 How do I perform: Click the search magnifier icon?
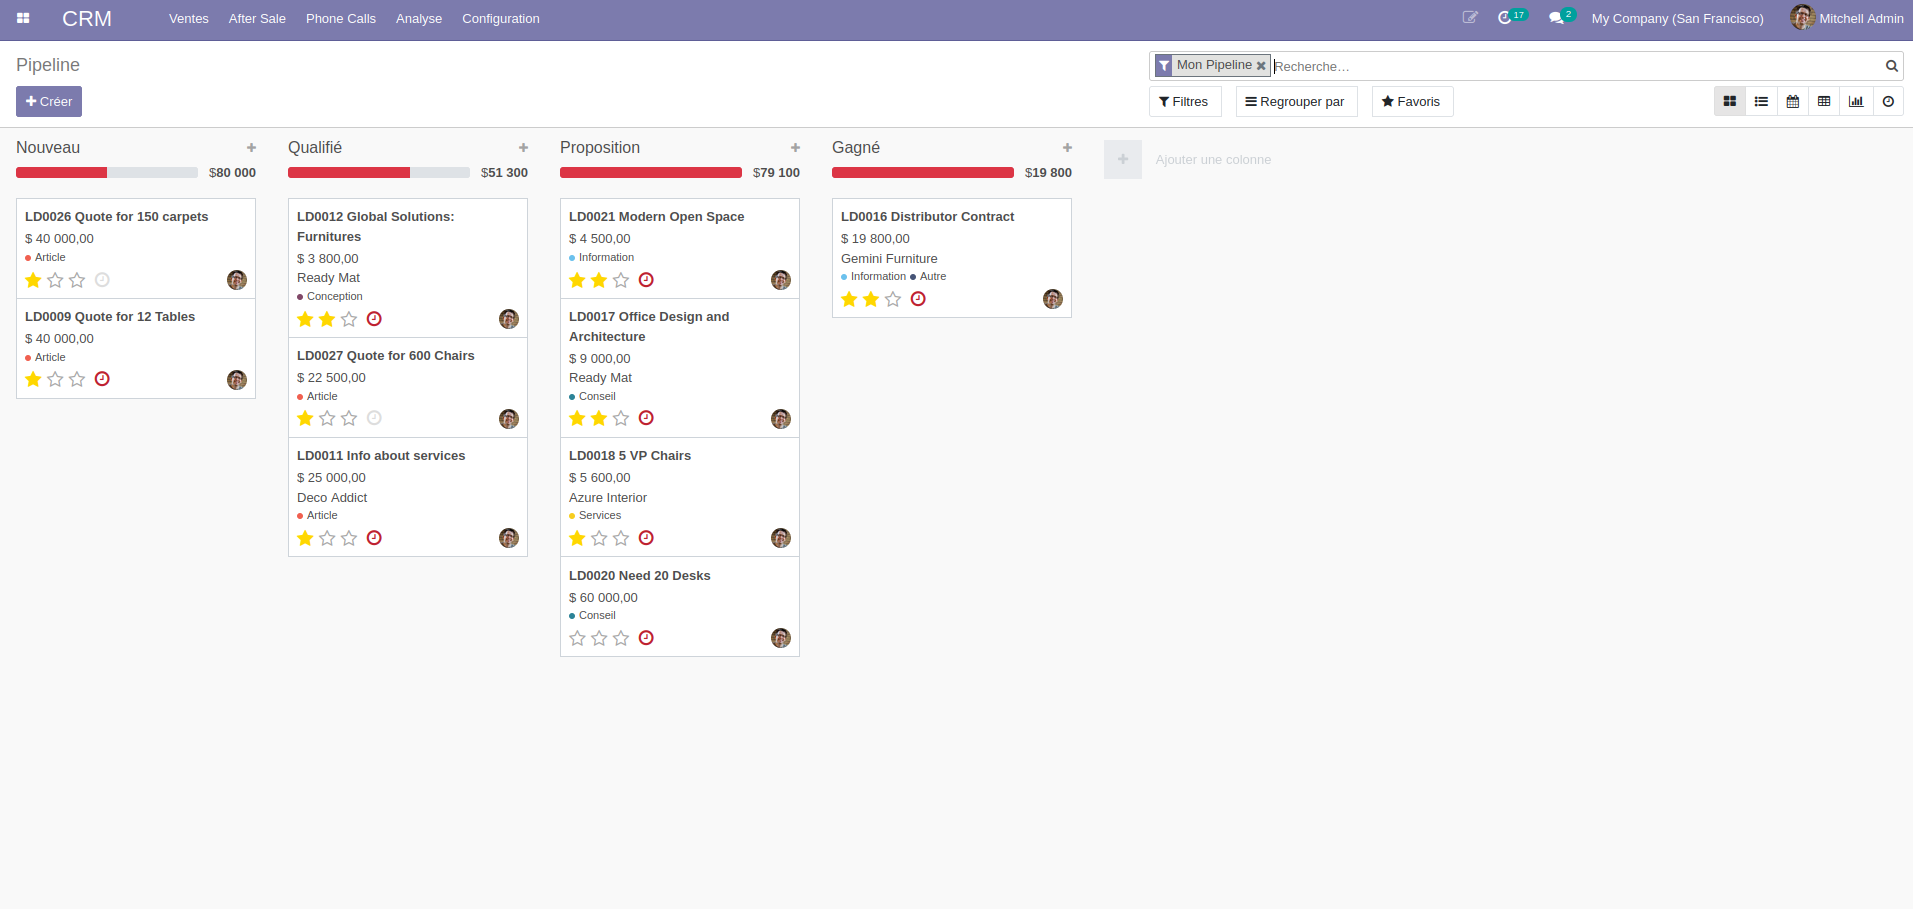(1892, 66)
